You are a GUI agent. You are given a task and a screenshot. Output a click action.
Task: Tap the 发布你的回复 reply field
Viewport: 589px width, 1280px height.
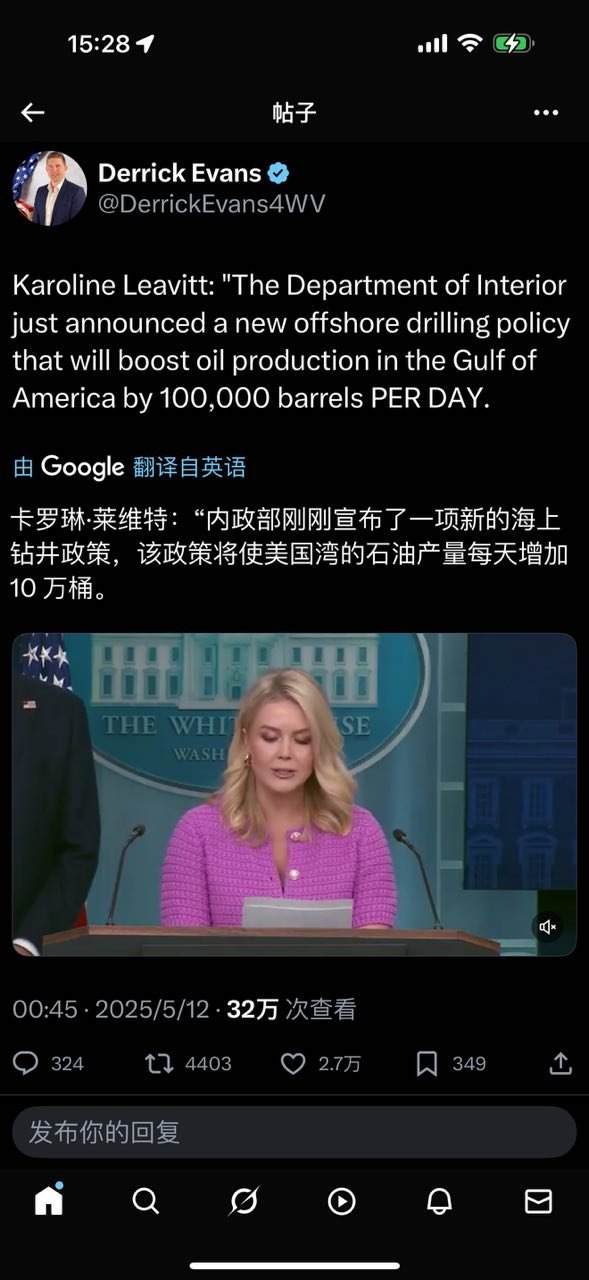294,1132
